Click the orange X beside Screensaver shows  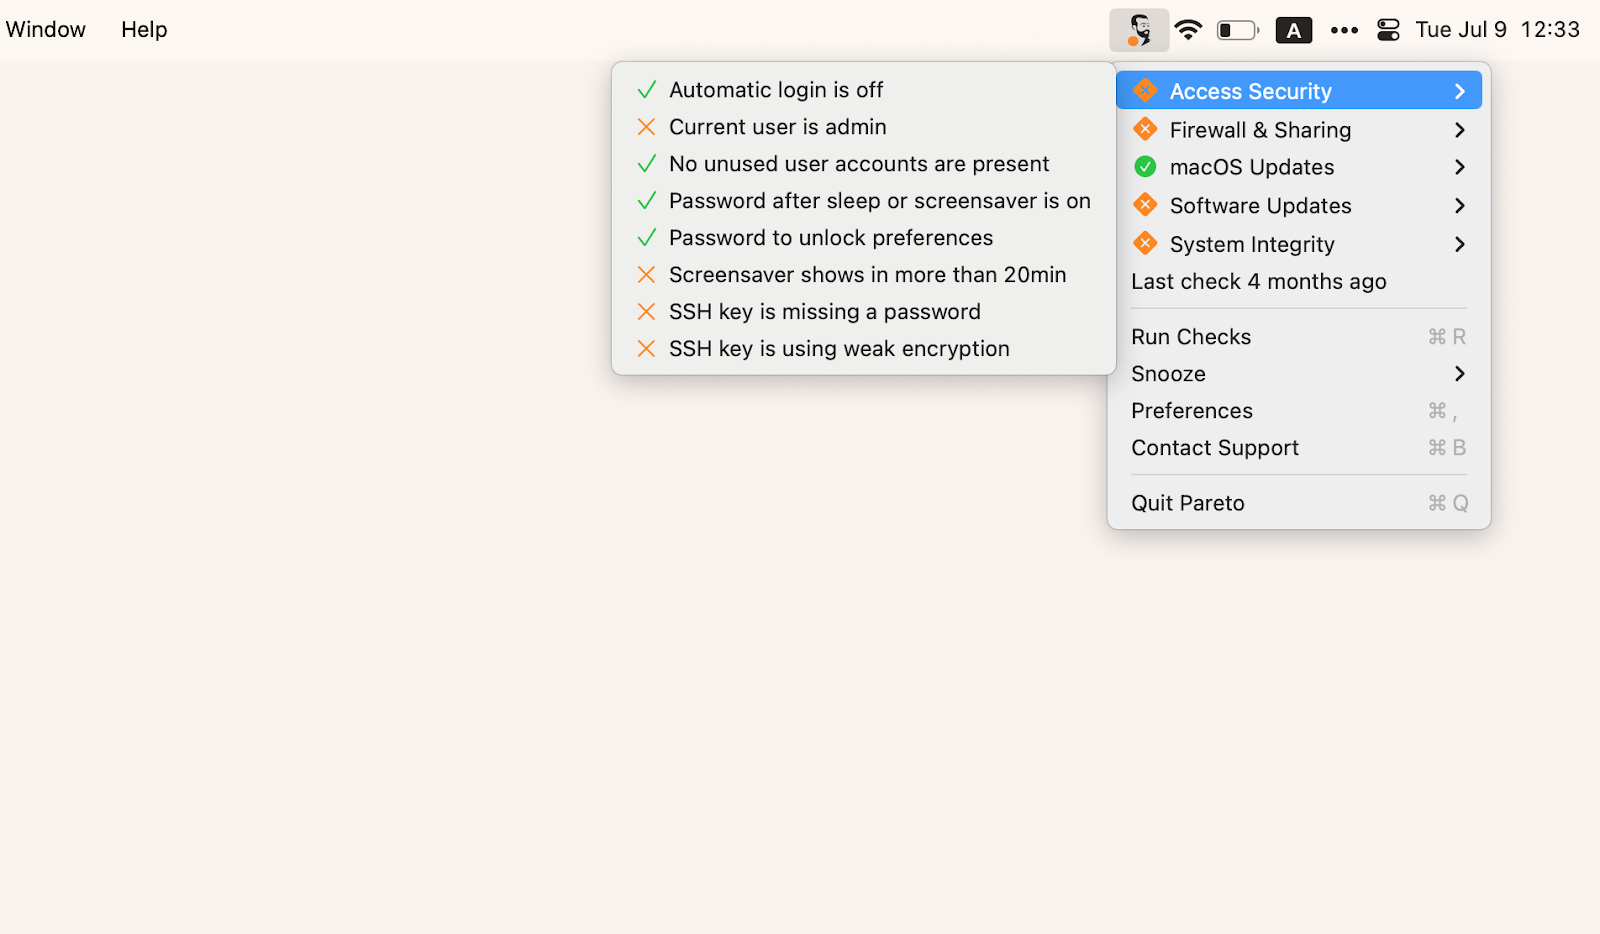(x=647, y=275)
